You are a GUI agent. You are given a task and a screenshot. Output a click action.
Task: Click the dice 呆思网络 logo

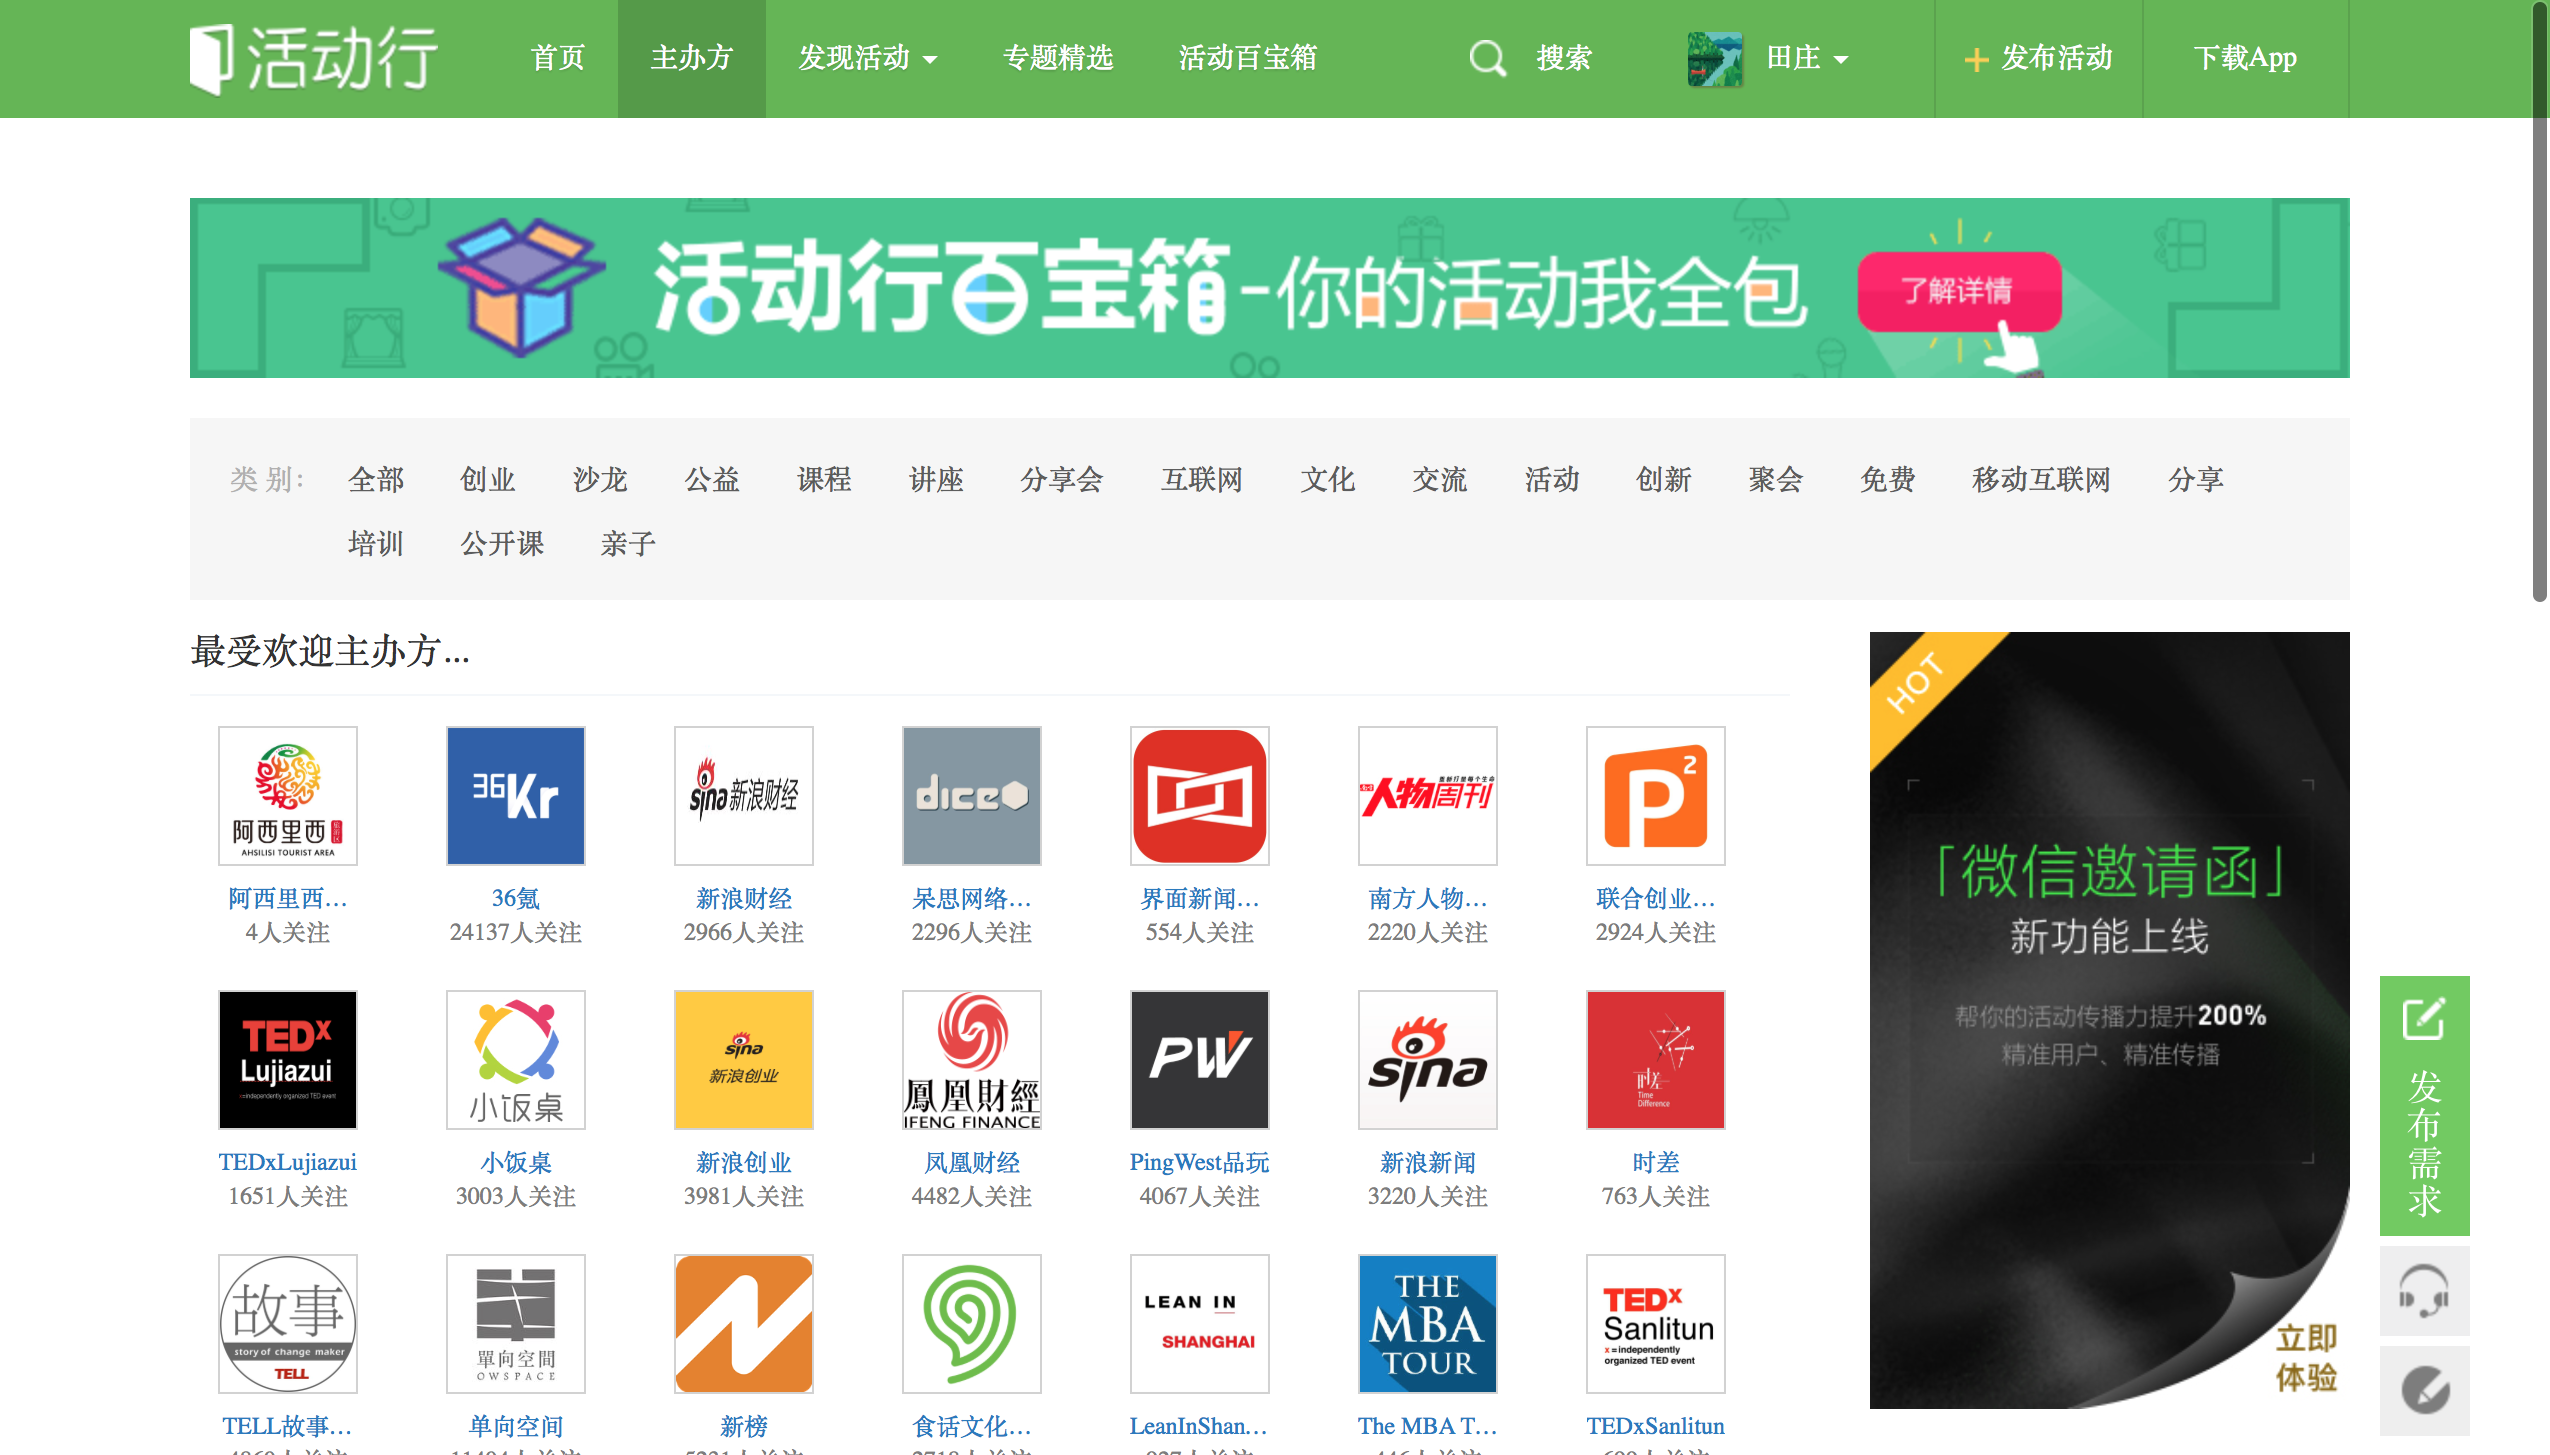(972, 796)
